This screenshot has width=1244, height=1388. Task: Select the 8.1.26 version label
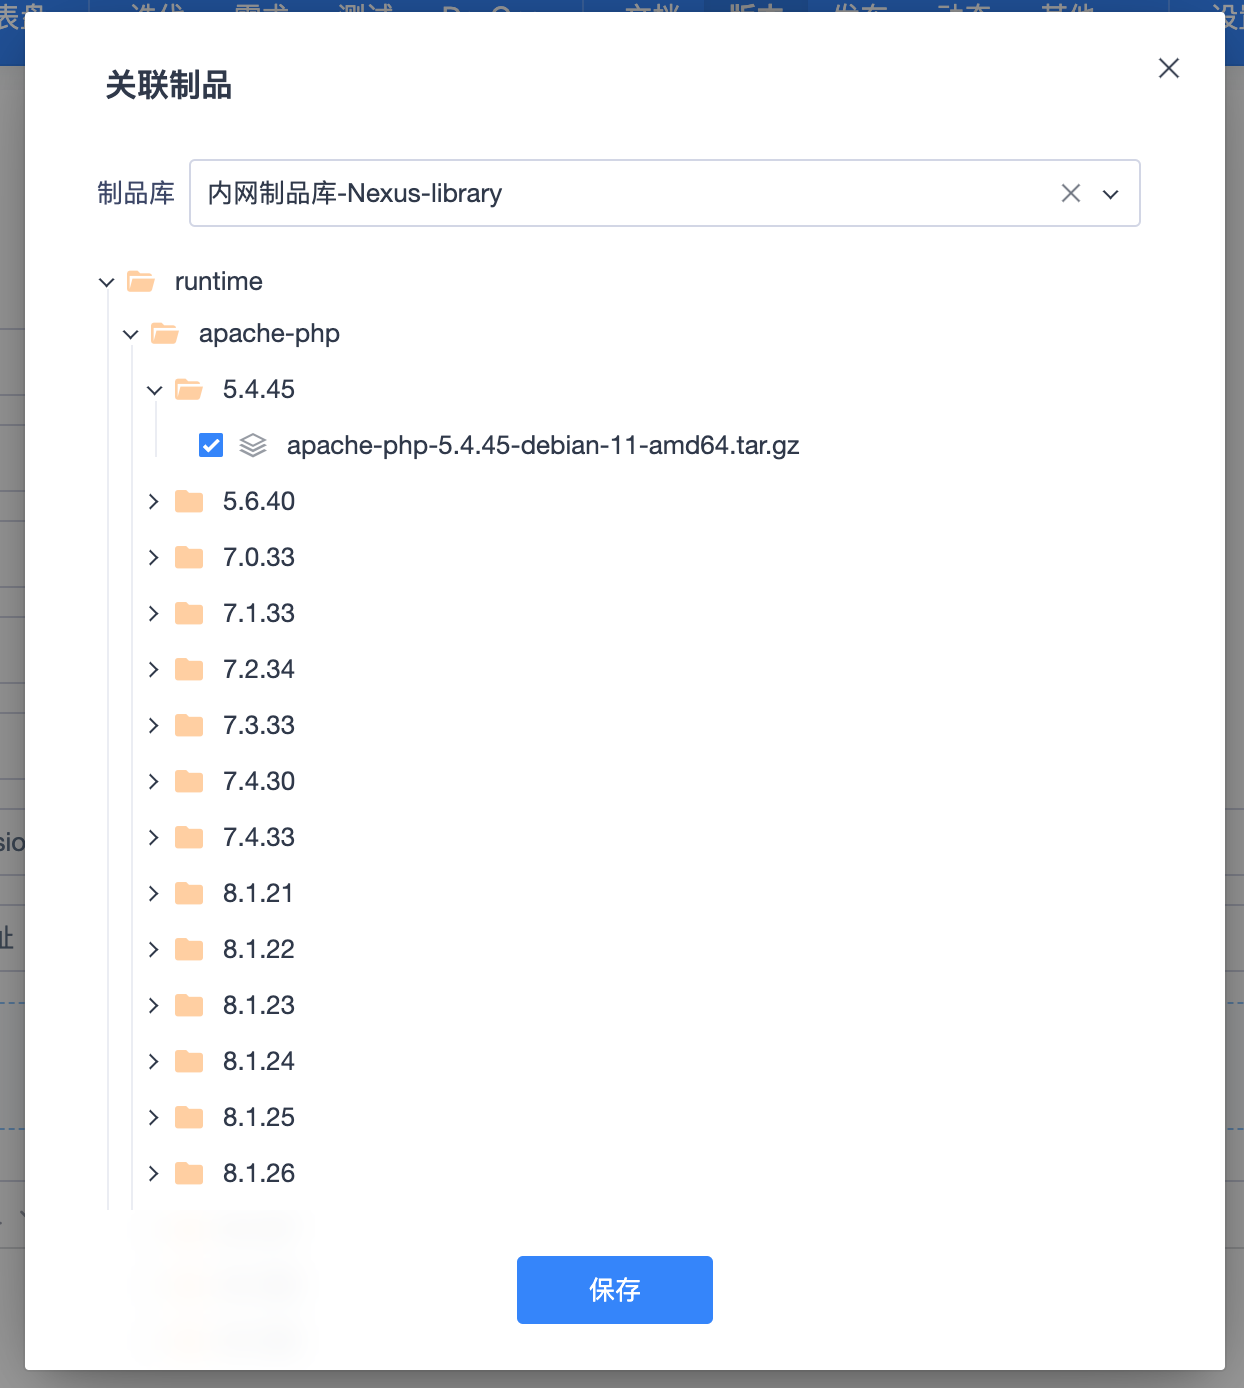click(x=259, y=1173)
